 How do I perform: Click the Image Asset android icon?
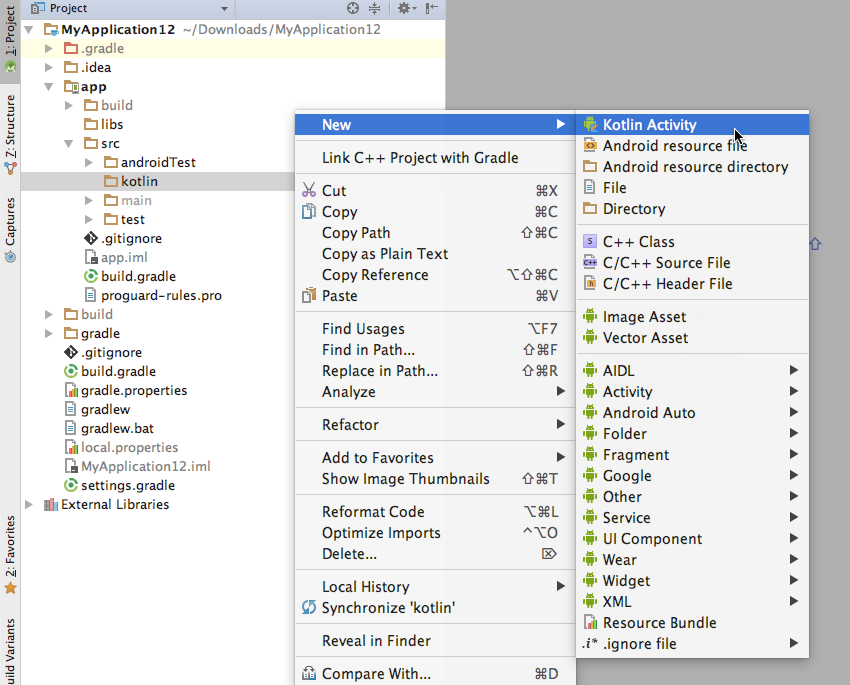click(x=590, y=316)
